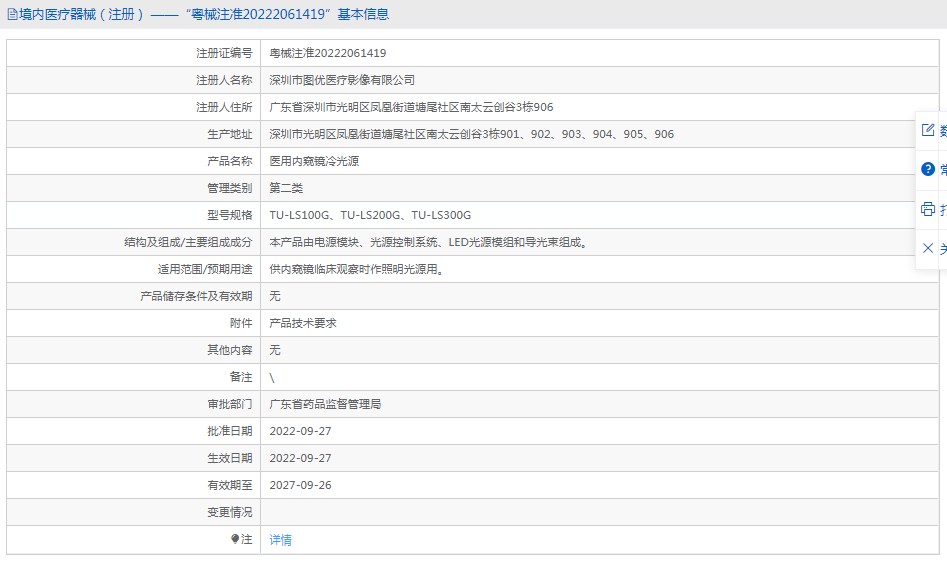The width and height of the screenshot is (947, 563).
Task: Click intended use text 供内窥镜临床观察时作照明光源用
Action: tap(357, 269)
